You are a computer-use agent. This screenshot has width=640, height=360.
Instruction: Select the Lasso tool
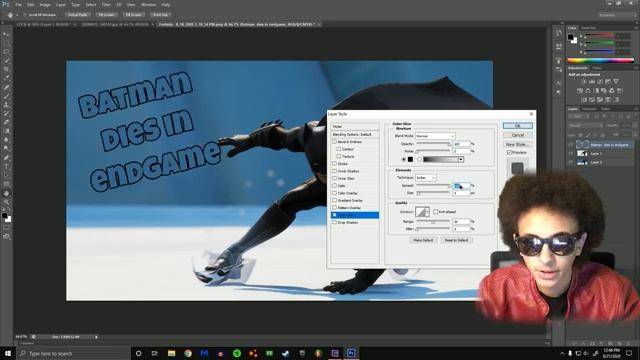coord(6,51)
